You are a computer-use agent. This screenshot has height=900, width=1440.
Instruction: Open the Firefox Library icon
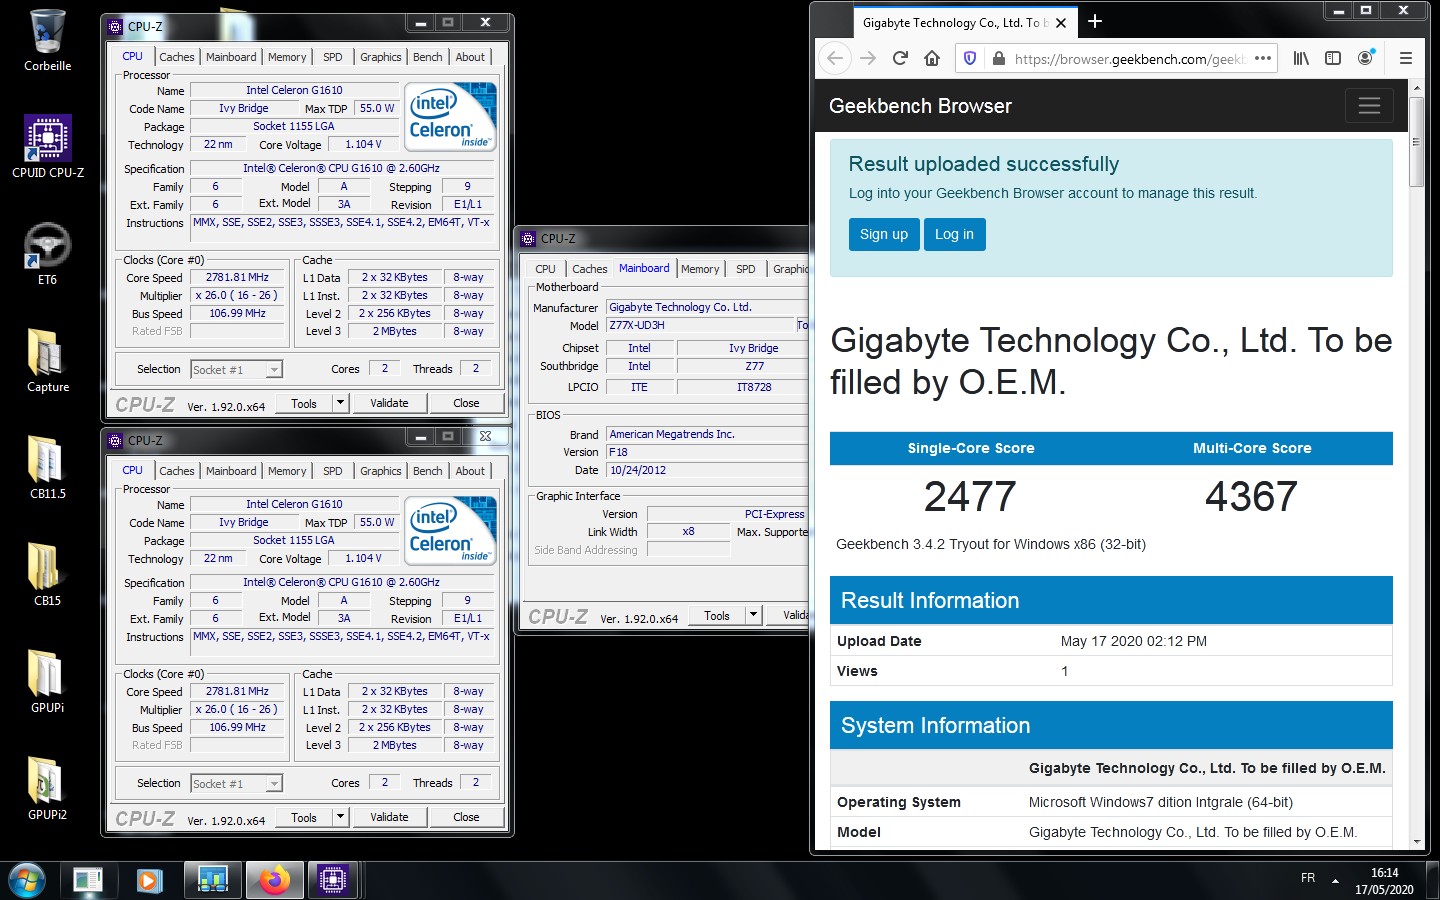point(1301,58)
